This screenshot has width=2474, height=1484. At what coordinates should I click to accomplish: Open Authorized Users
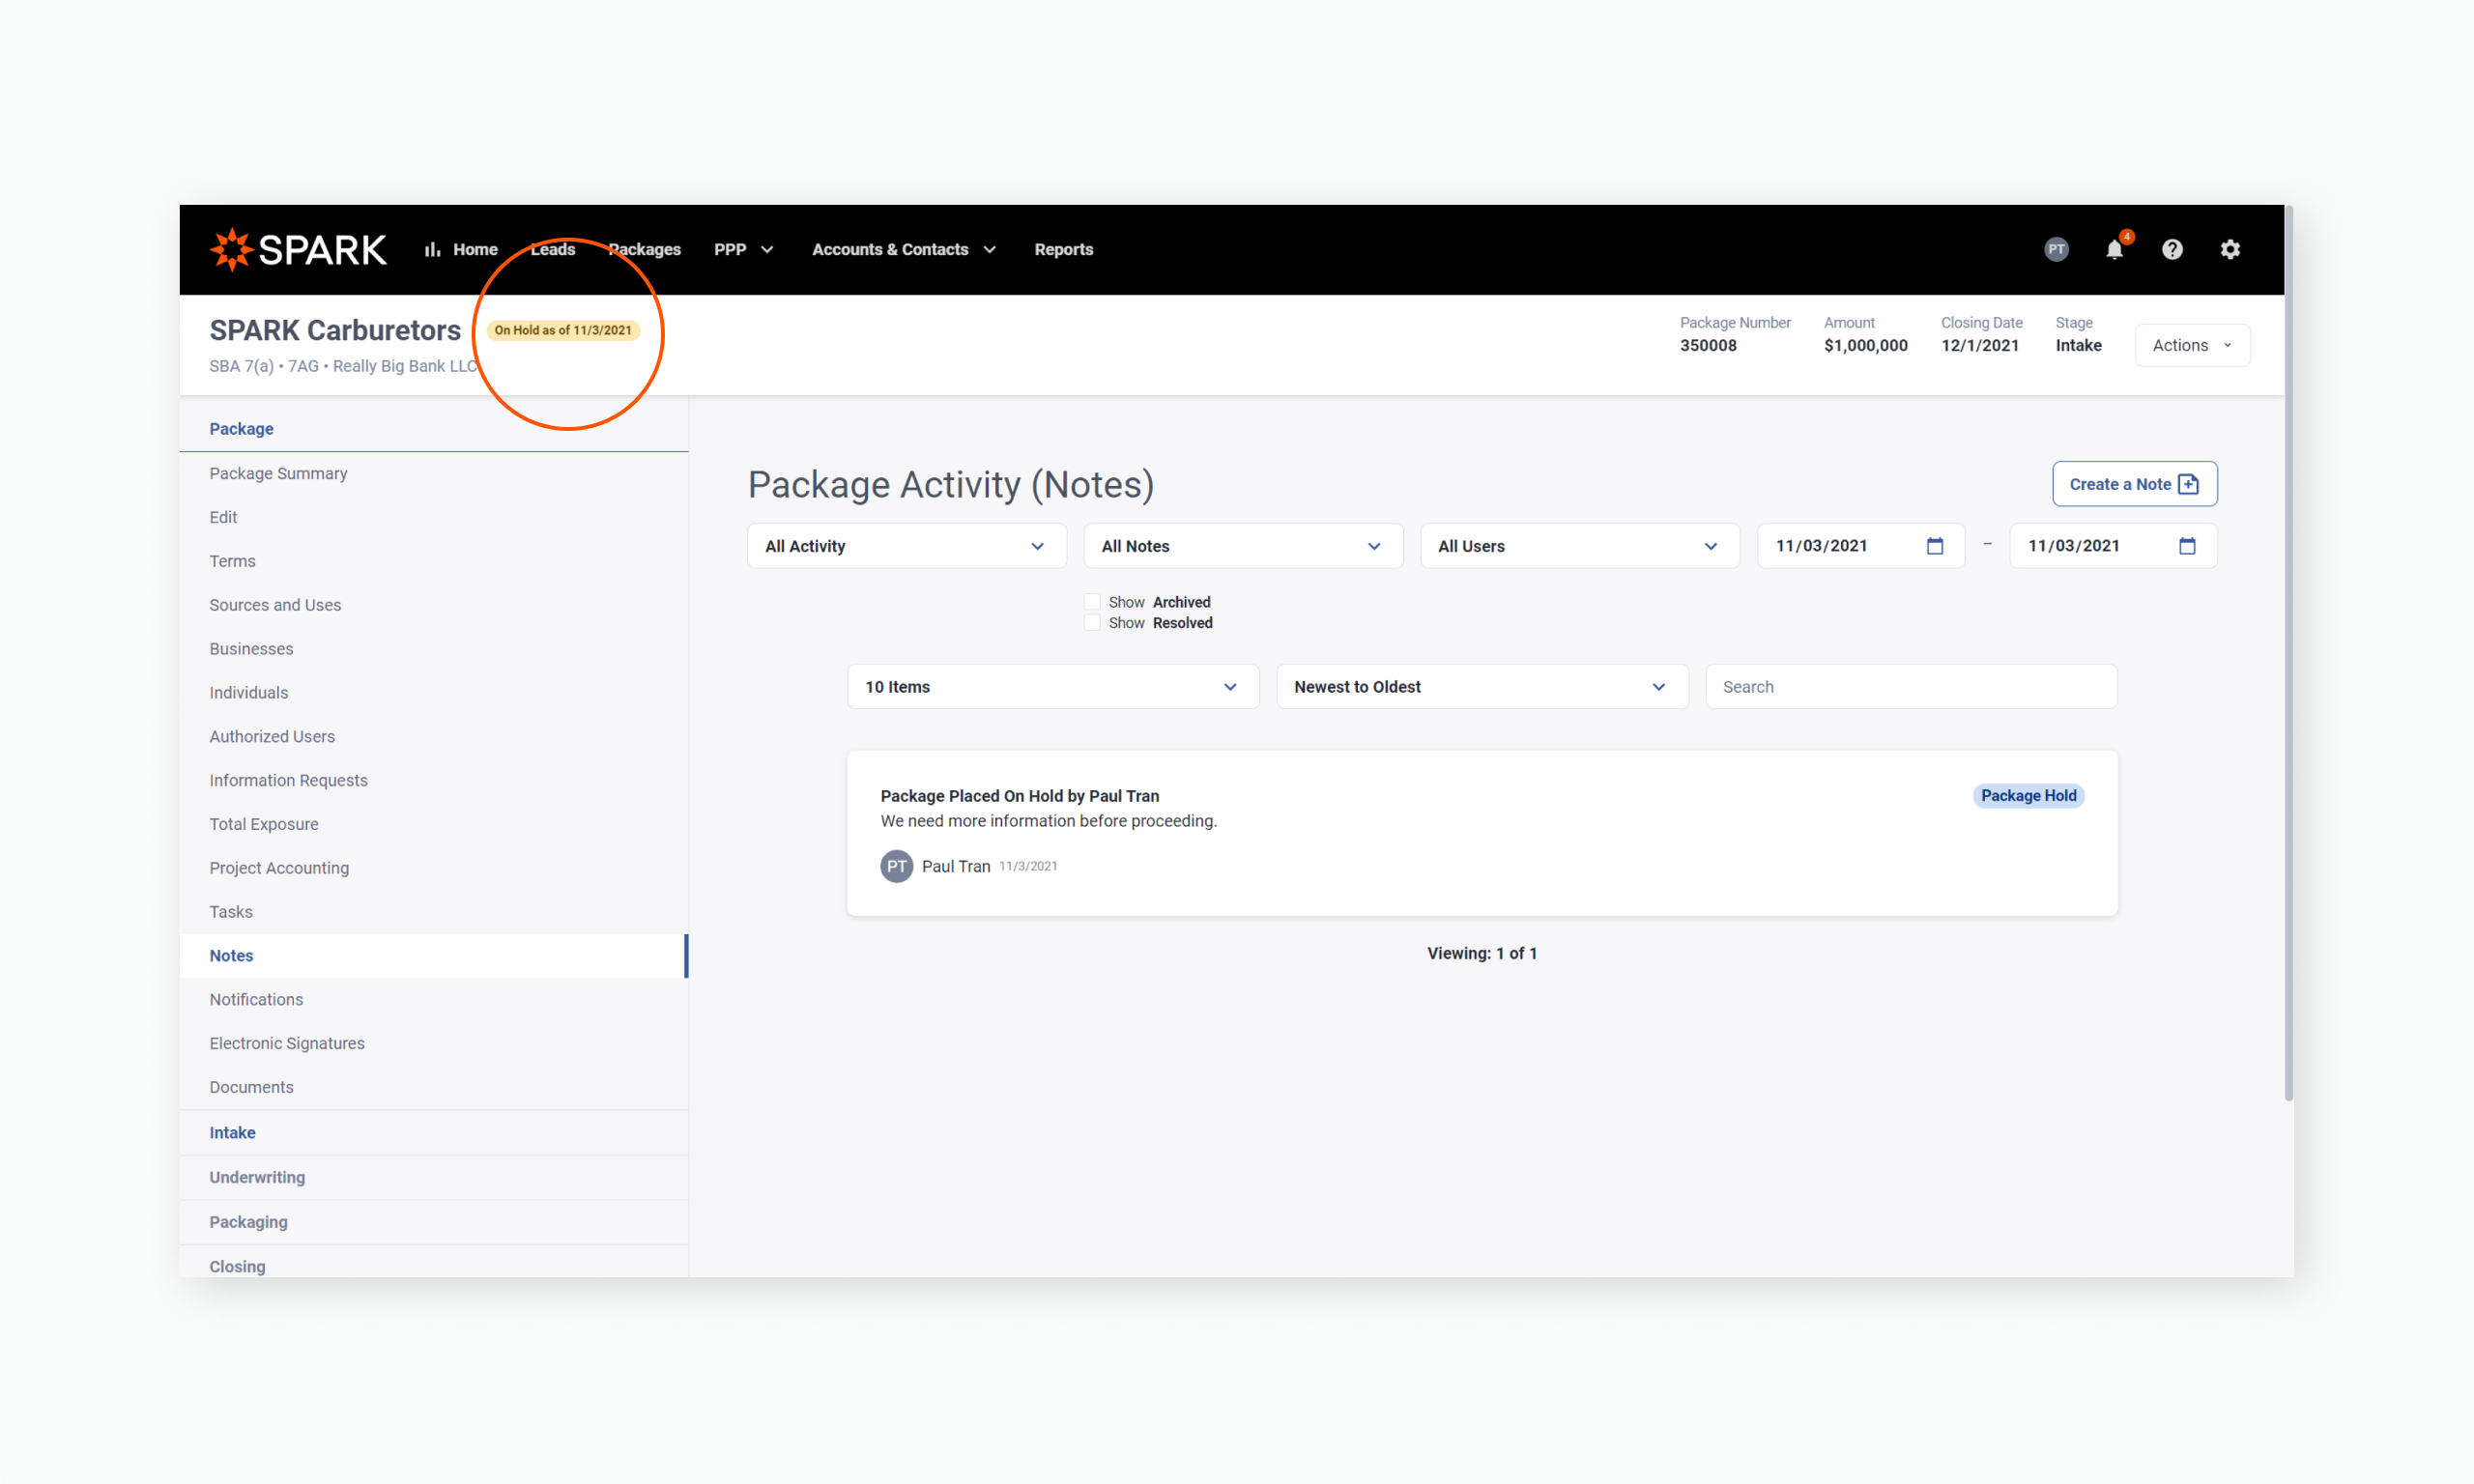pyautogui.click(x=433, y=737)
